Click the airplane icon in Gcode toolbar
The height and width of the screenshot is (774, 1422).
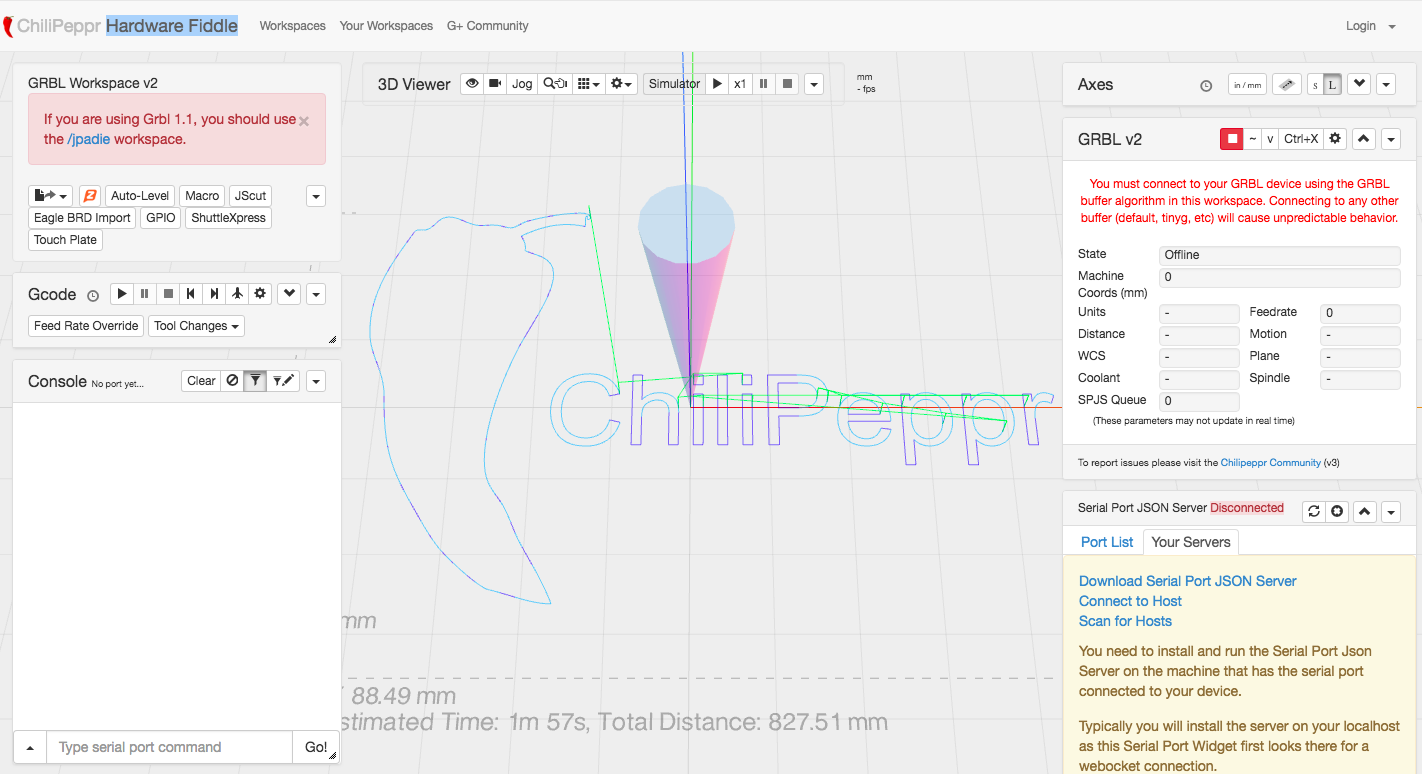237,294
